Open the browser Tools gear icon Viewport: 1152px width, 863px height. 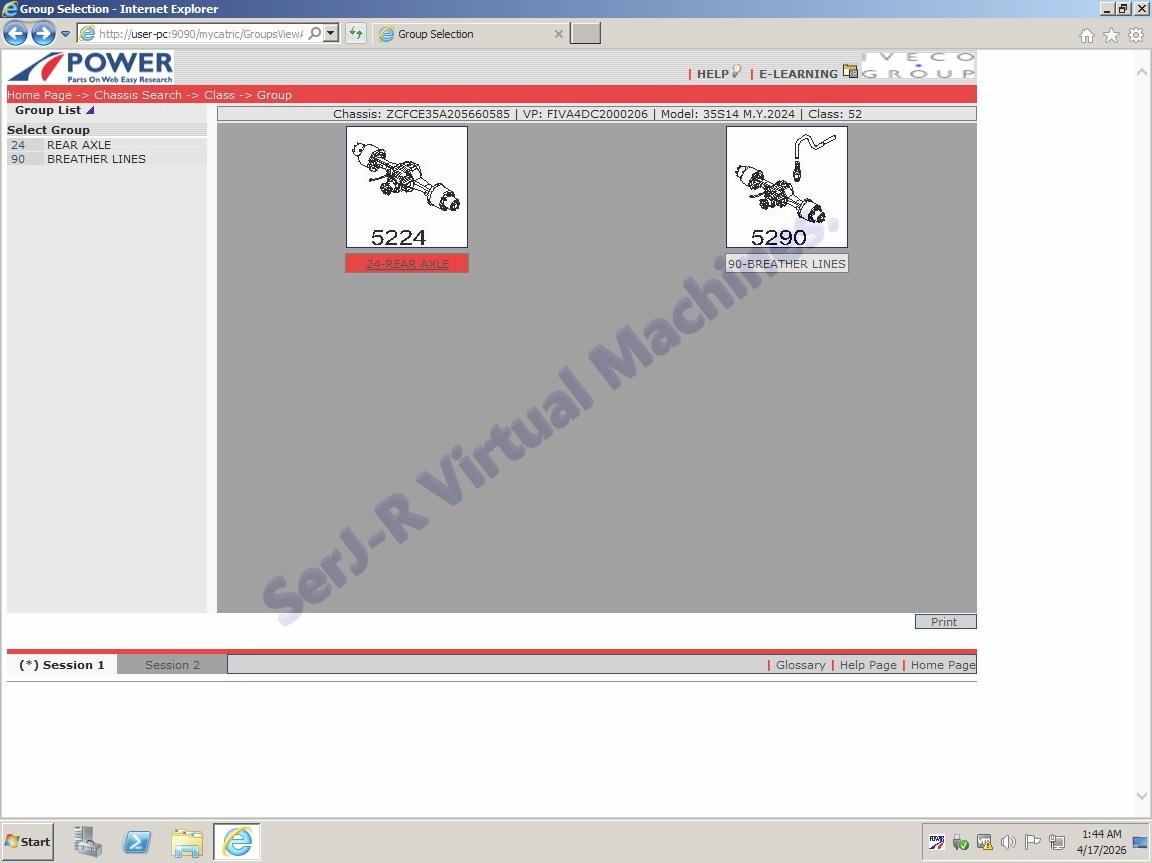1136,35
